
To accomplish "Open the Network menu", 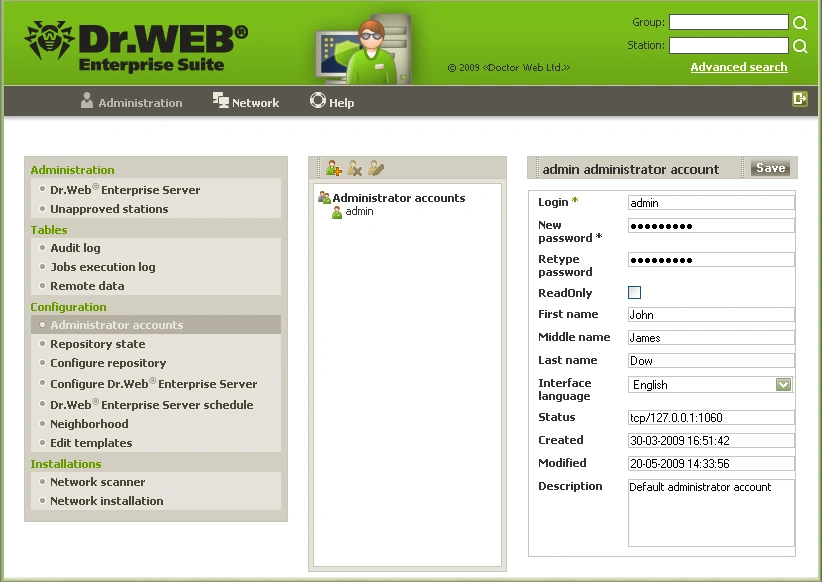I will [246, 102].
